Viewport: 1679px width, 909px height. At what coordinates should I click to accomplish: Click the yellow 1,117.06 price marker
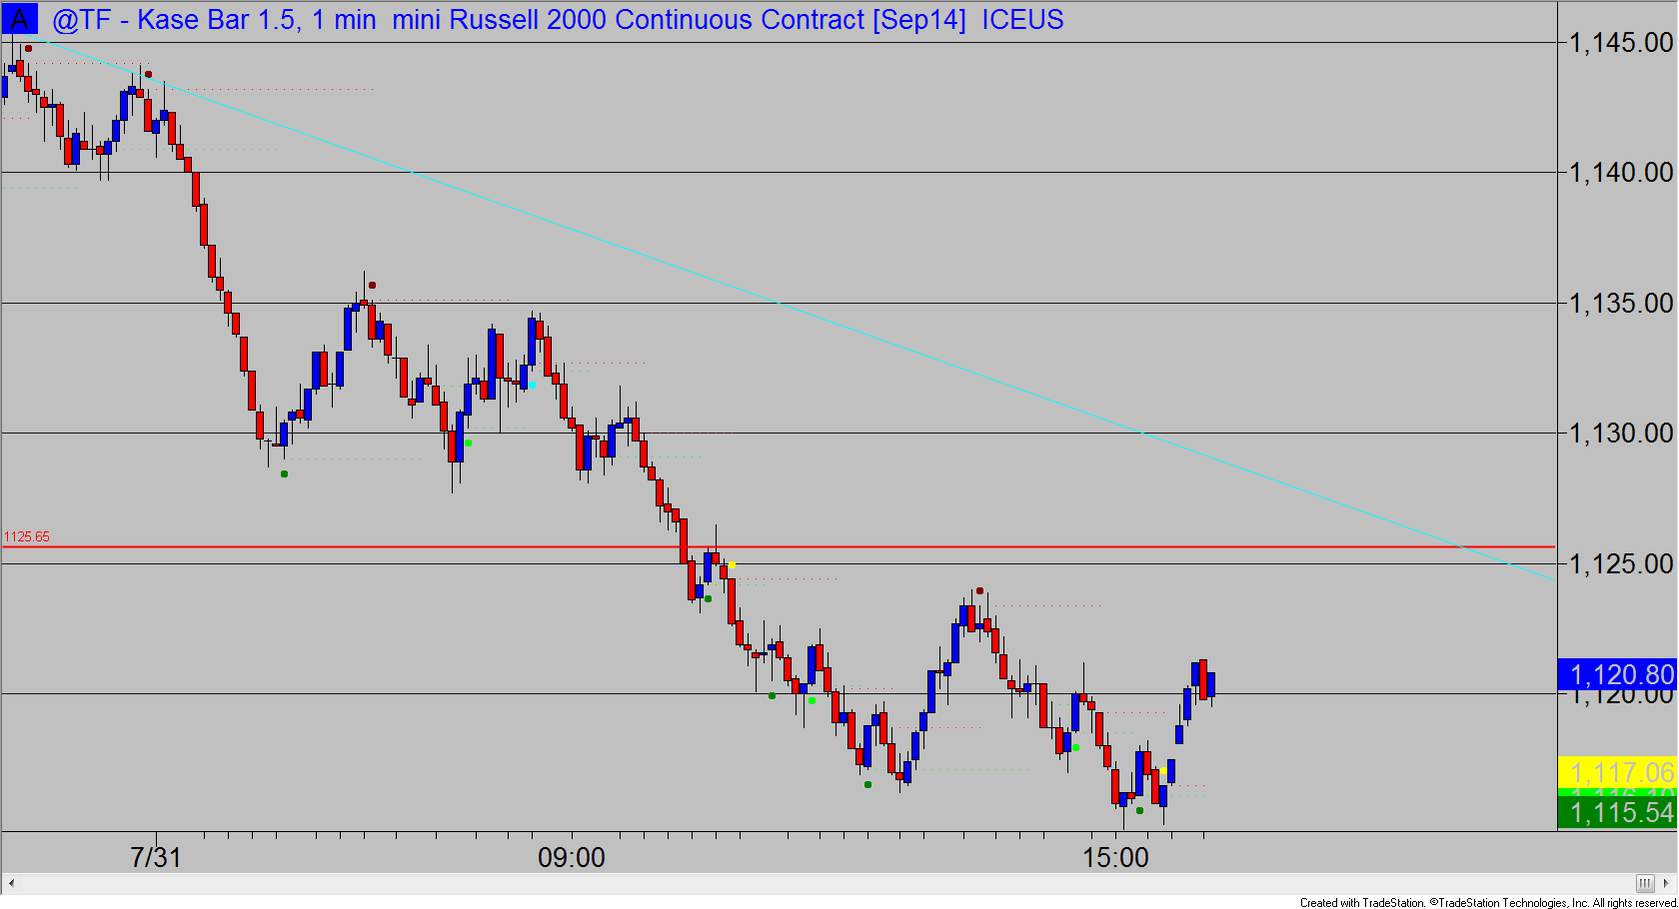point(1618,772)
